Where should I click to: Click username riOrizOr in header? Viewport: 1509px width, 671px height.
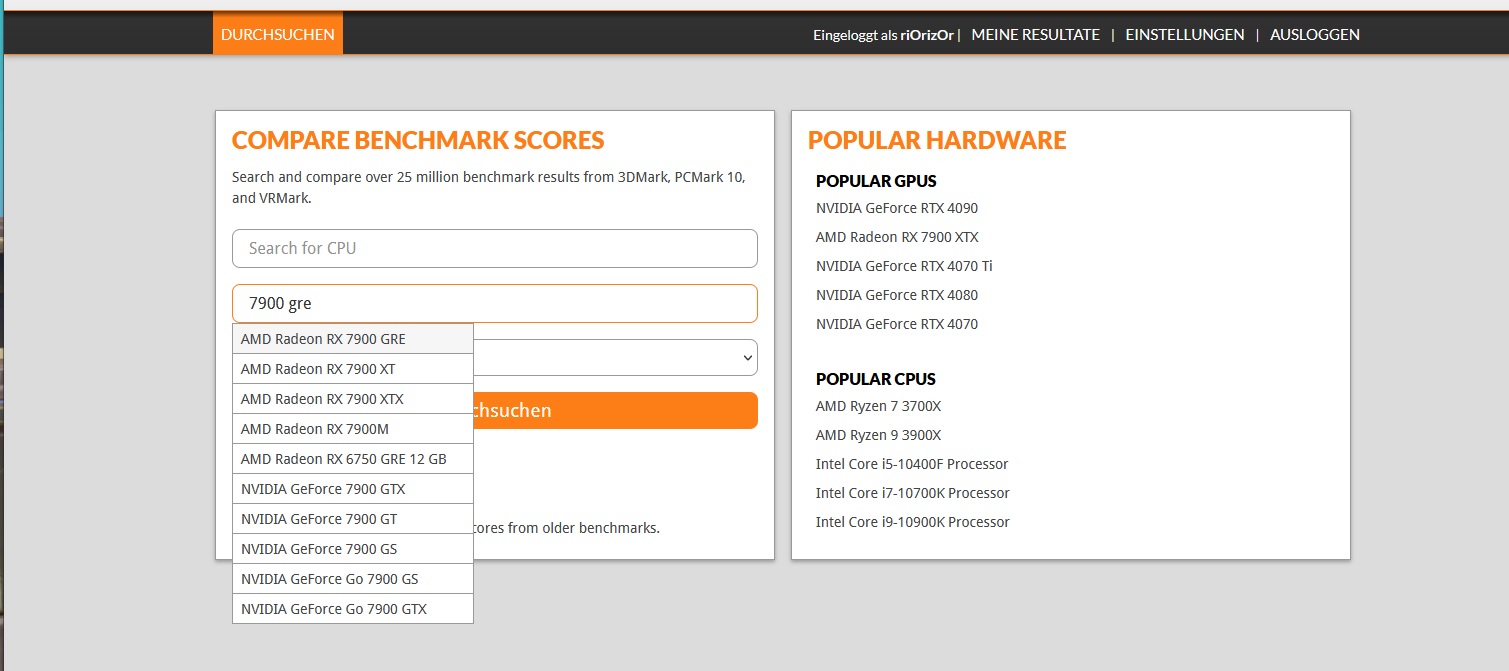coord(927,35)
